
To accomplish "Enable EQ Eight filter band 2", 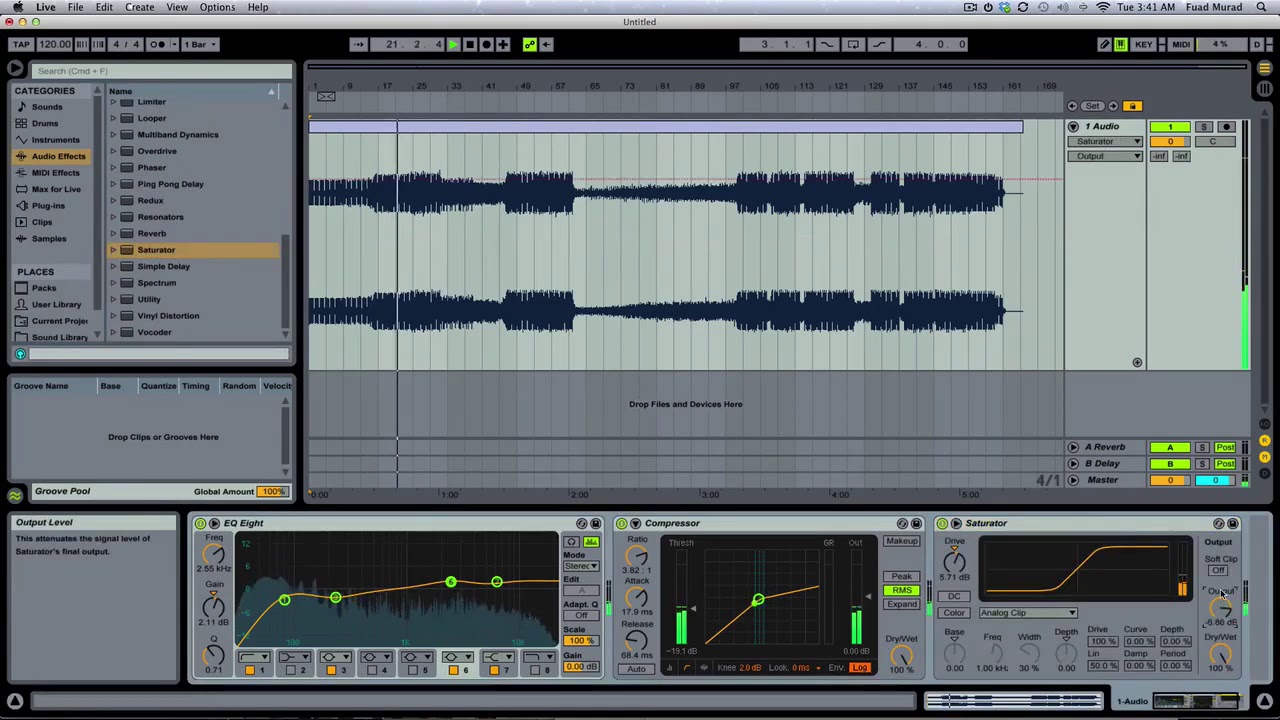I will click(290, 670).
